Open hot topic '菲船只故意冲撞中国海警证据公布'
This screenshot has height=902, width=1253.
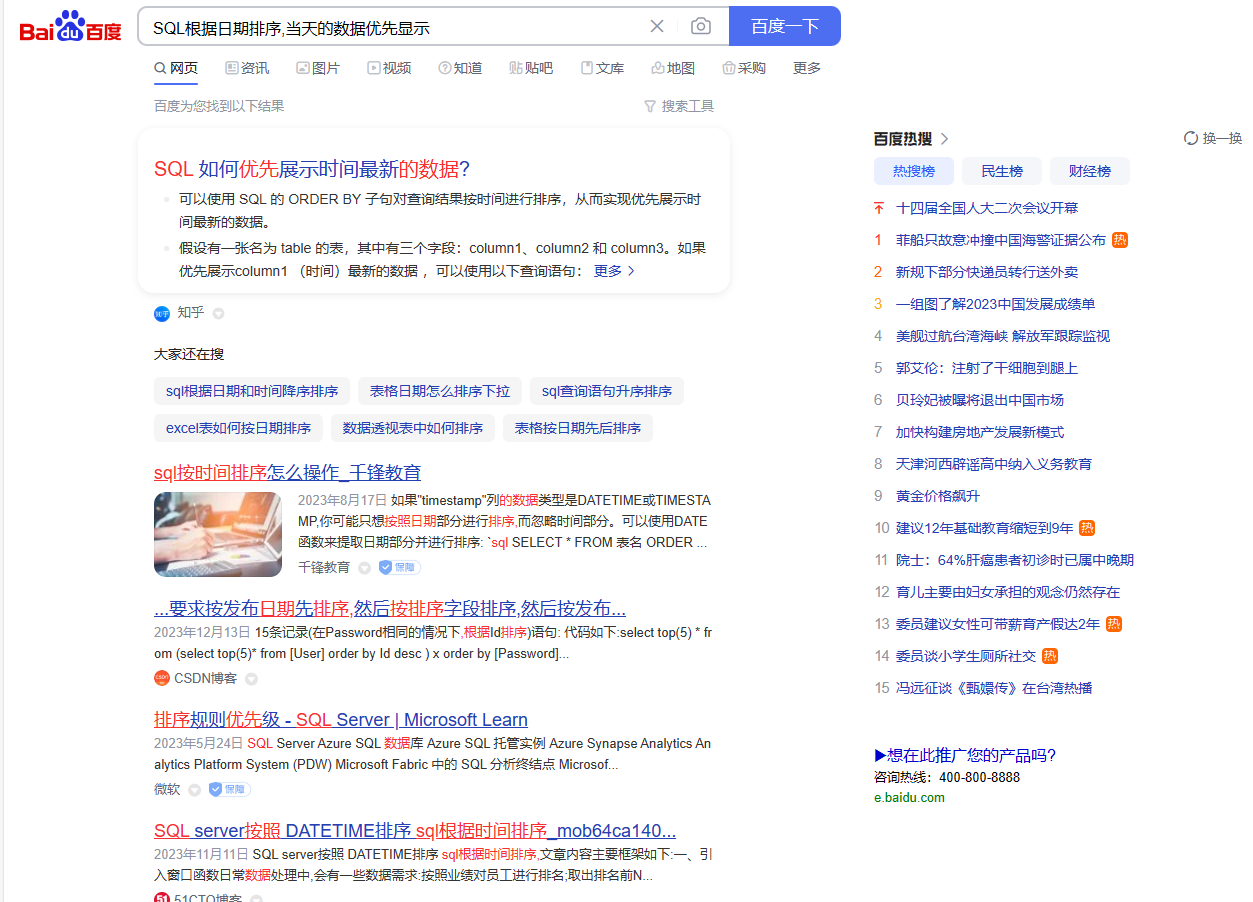[1001, 240]
